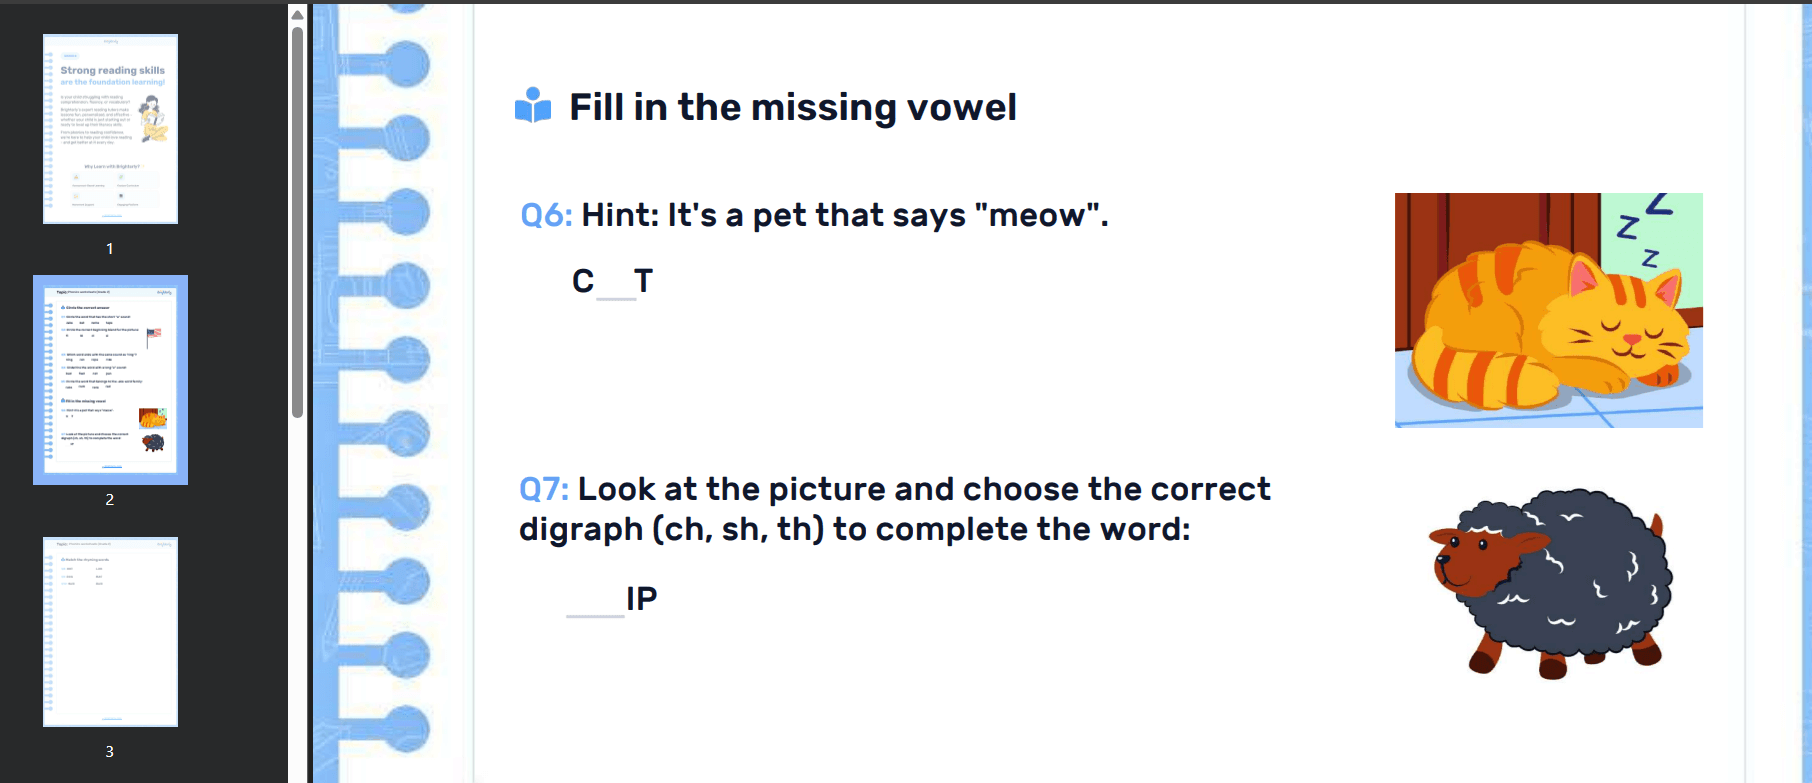Image resolution: width=1812 pixels, height=783 pixels.
Task: Select the highlighted page 2 thumbnail
Action: [x=110, y=379]
